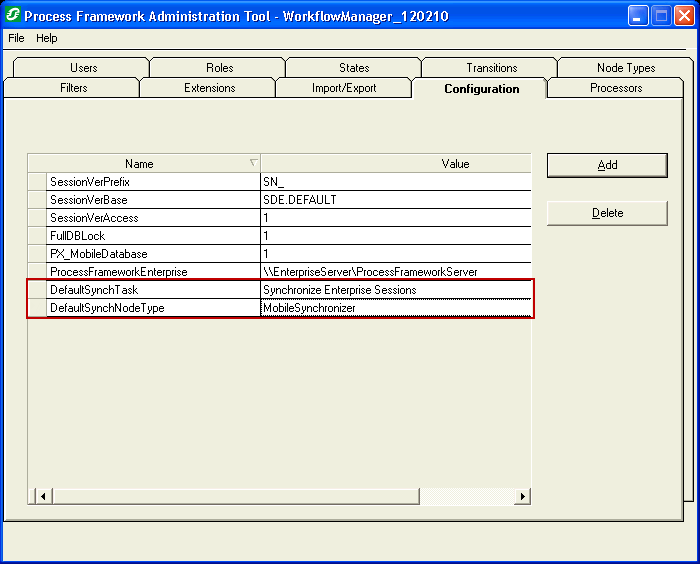Go to the Node Types tab
The image size is (700, 564).
626,68
